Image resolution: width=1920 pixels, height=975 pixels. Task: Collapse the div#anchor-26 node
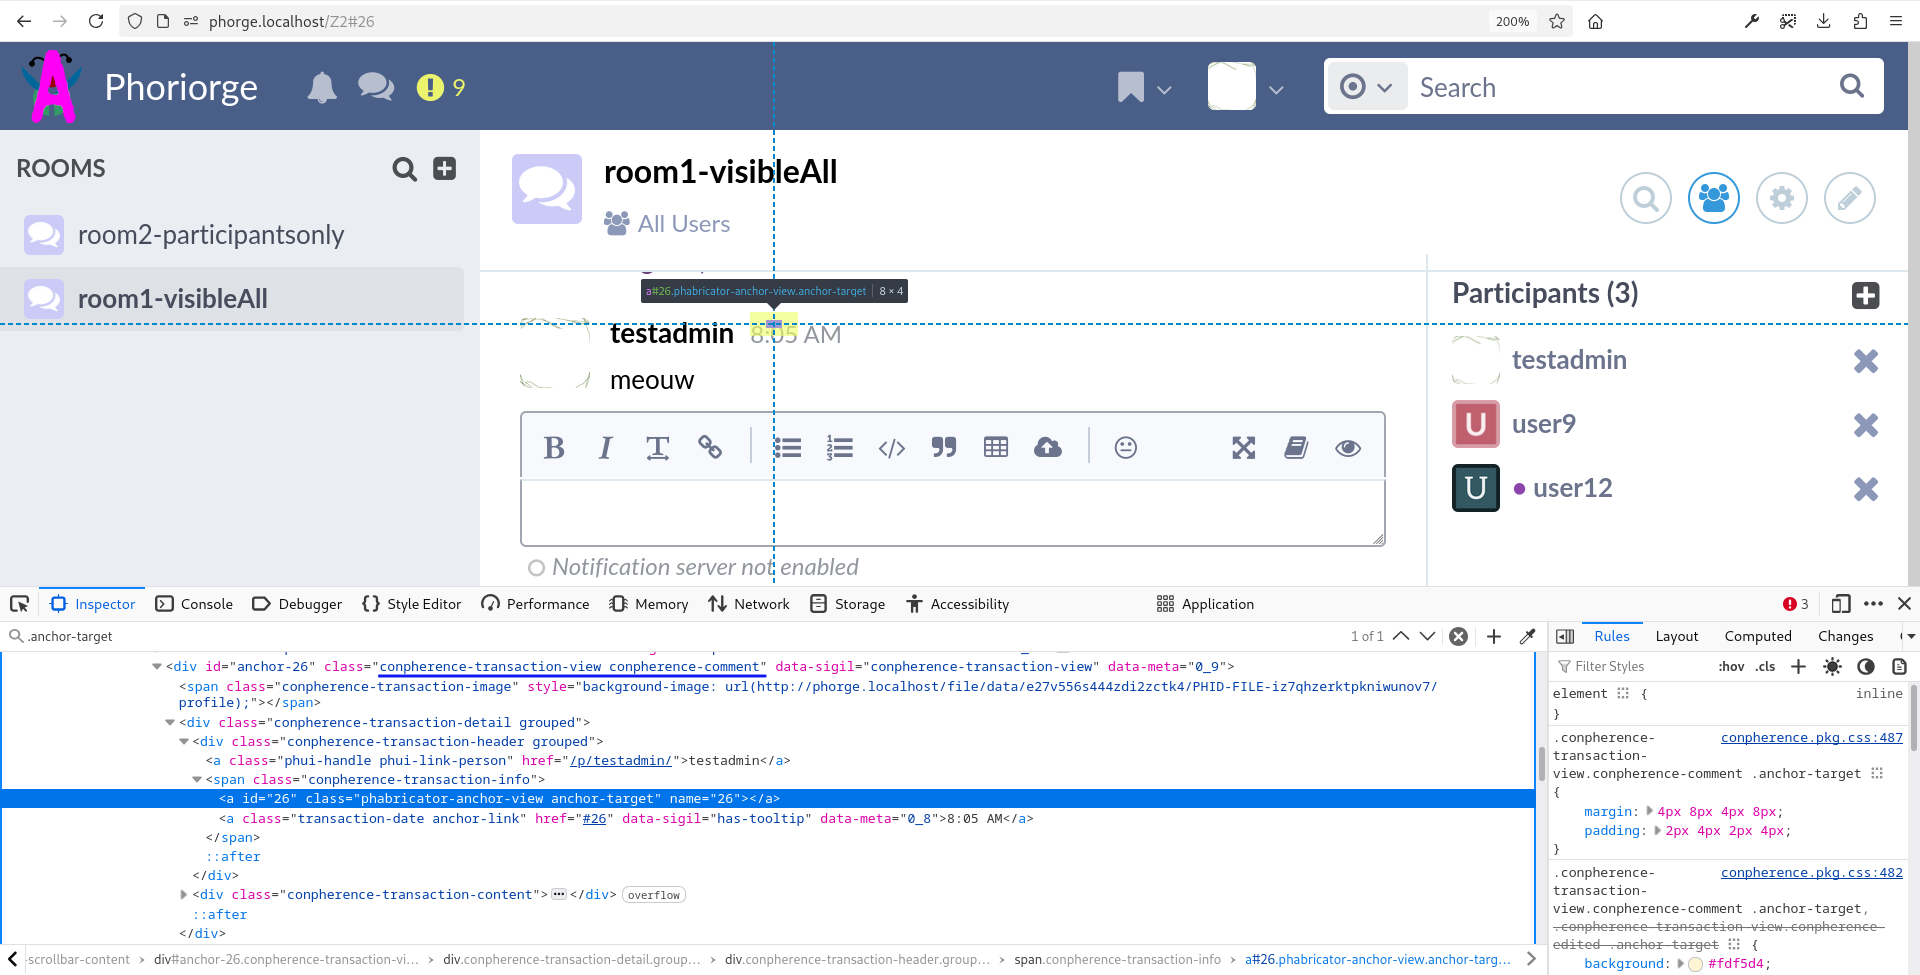point(157,666)
